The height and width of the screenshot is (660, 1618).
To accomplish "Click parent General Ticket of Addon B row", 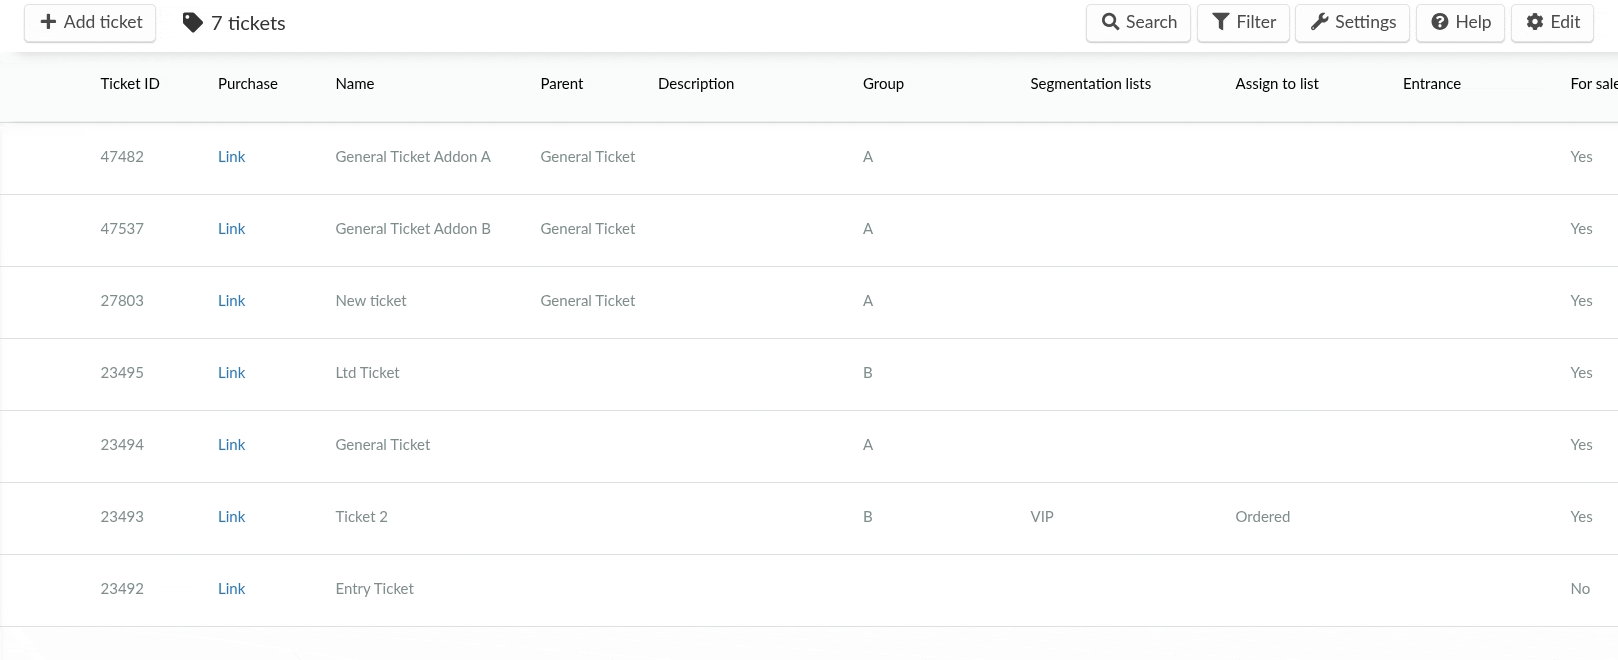I will click(588, 229).
